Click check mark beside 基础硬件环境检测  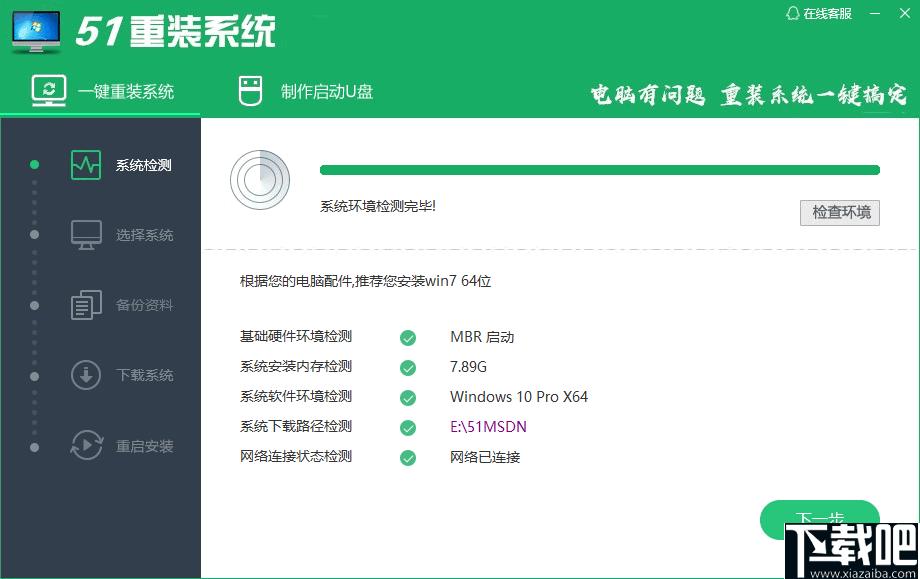coord(408,337)
